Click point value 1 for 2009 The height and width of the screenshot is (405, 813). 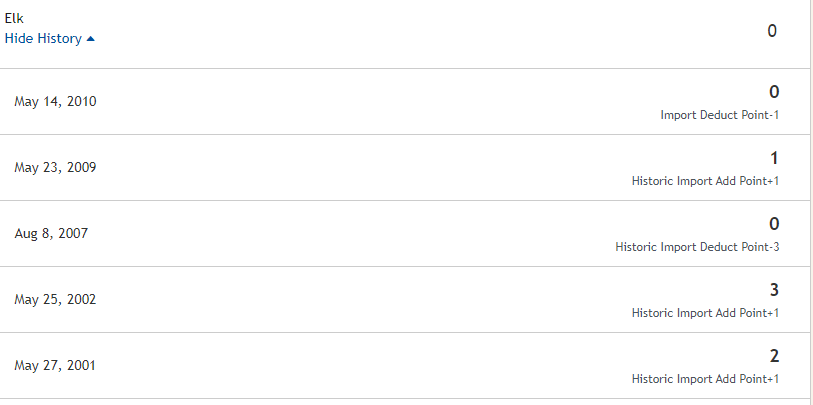(774, 158)
